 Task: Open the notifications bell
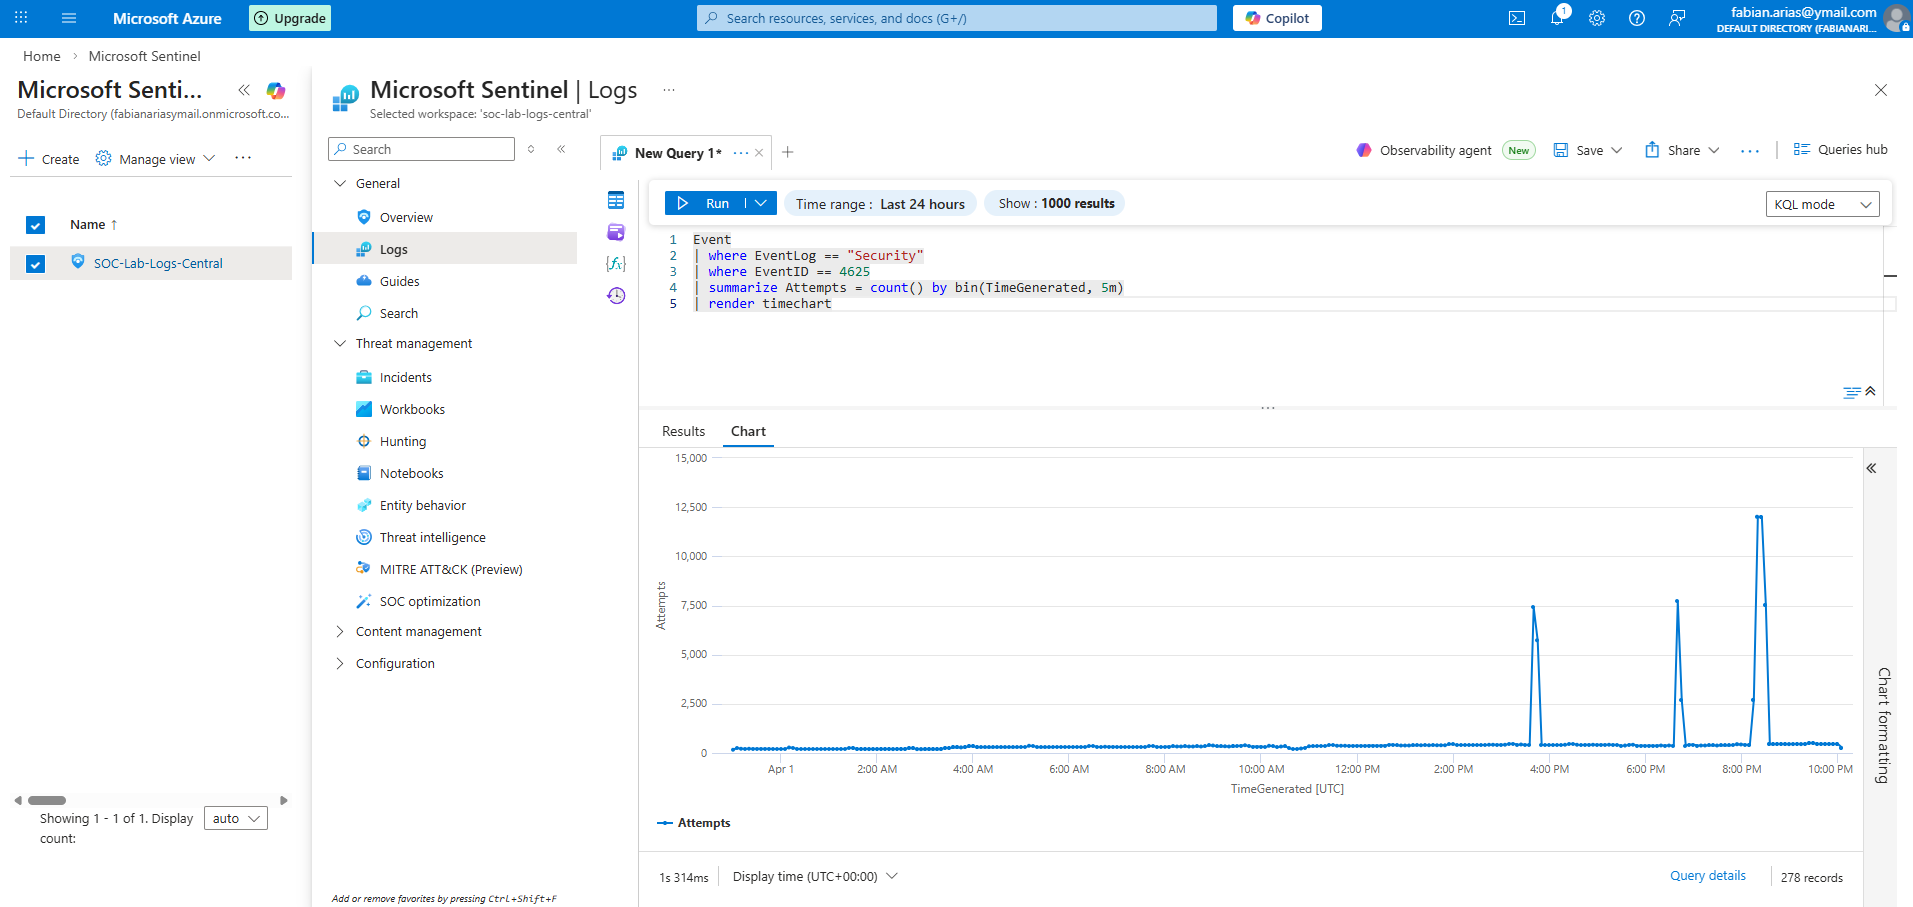pos(1557,18)
